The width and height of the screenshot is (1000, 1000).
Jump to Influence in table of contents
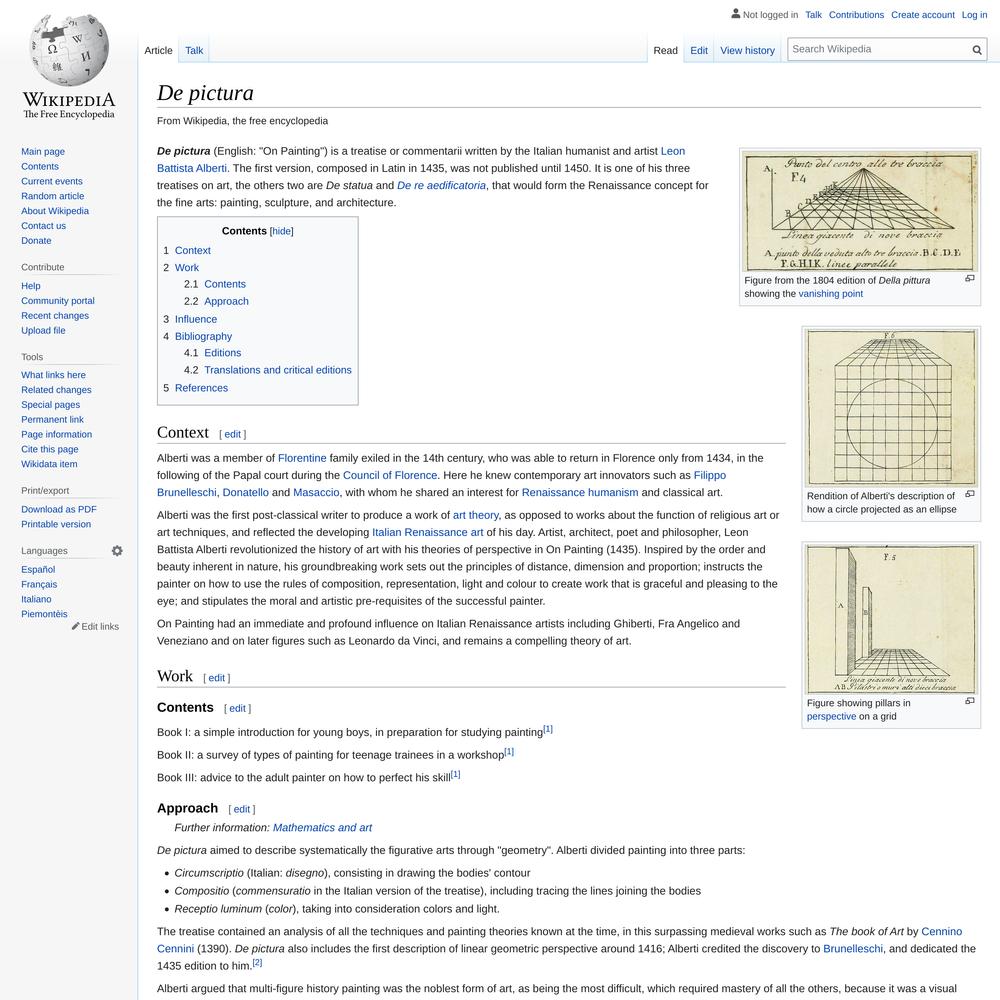tap(196, 319)
